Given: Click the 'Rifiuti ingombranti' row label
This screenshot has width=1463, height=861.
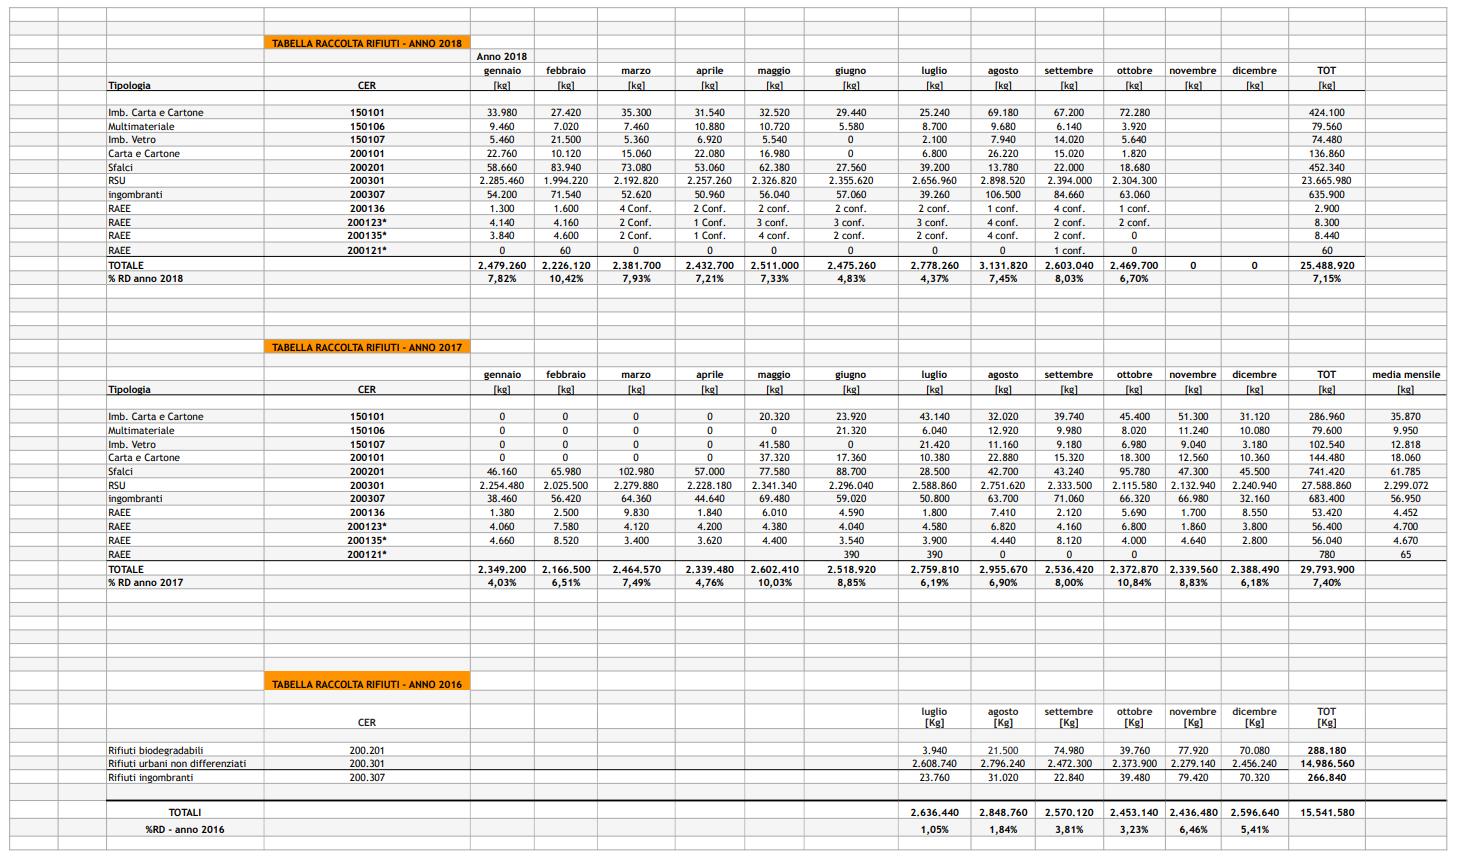Looking at the screenshot, I should pos(151,777).
